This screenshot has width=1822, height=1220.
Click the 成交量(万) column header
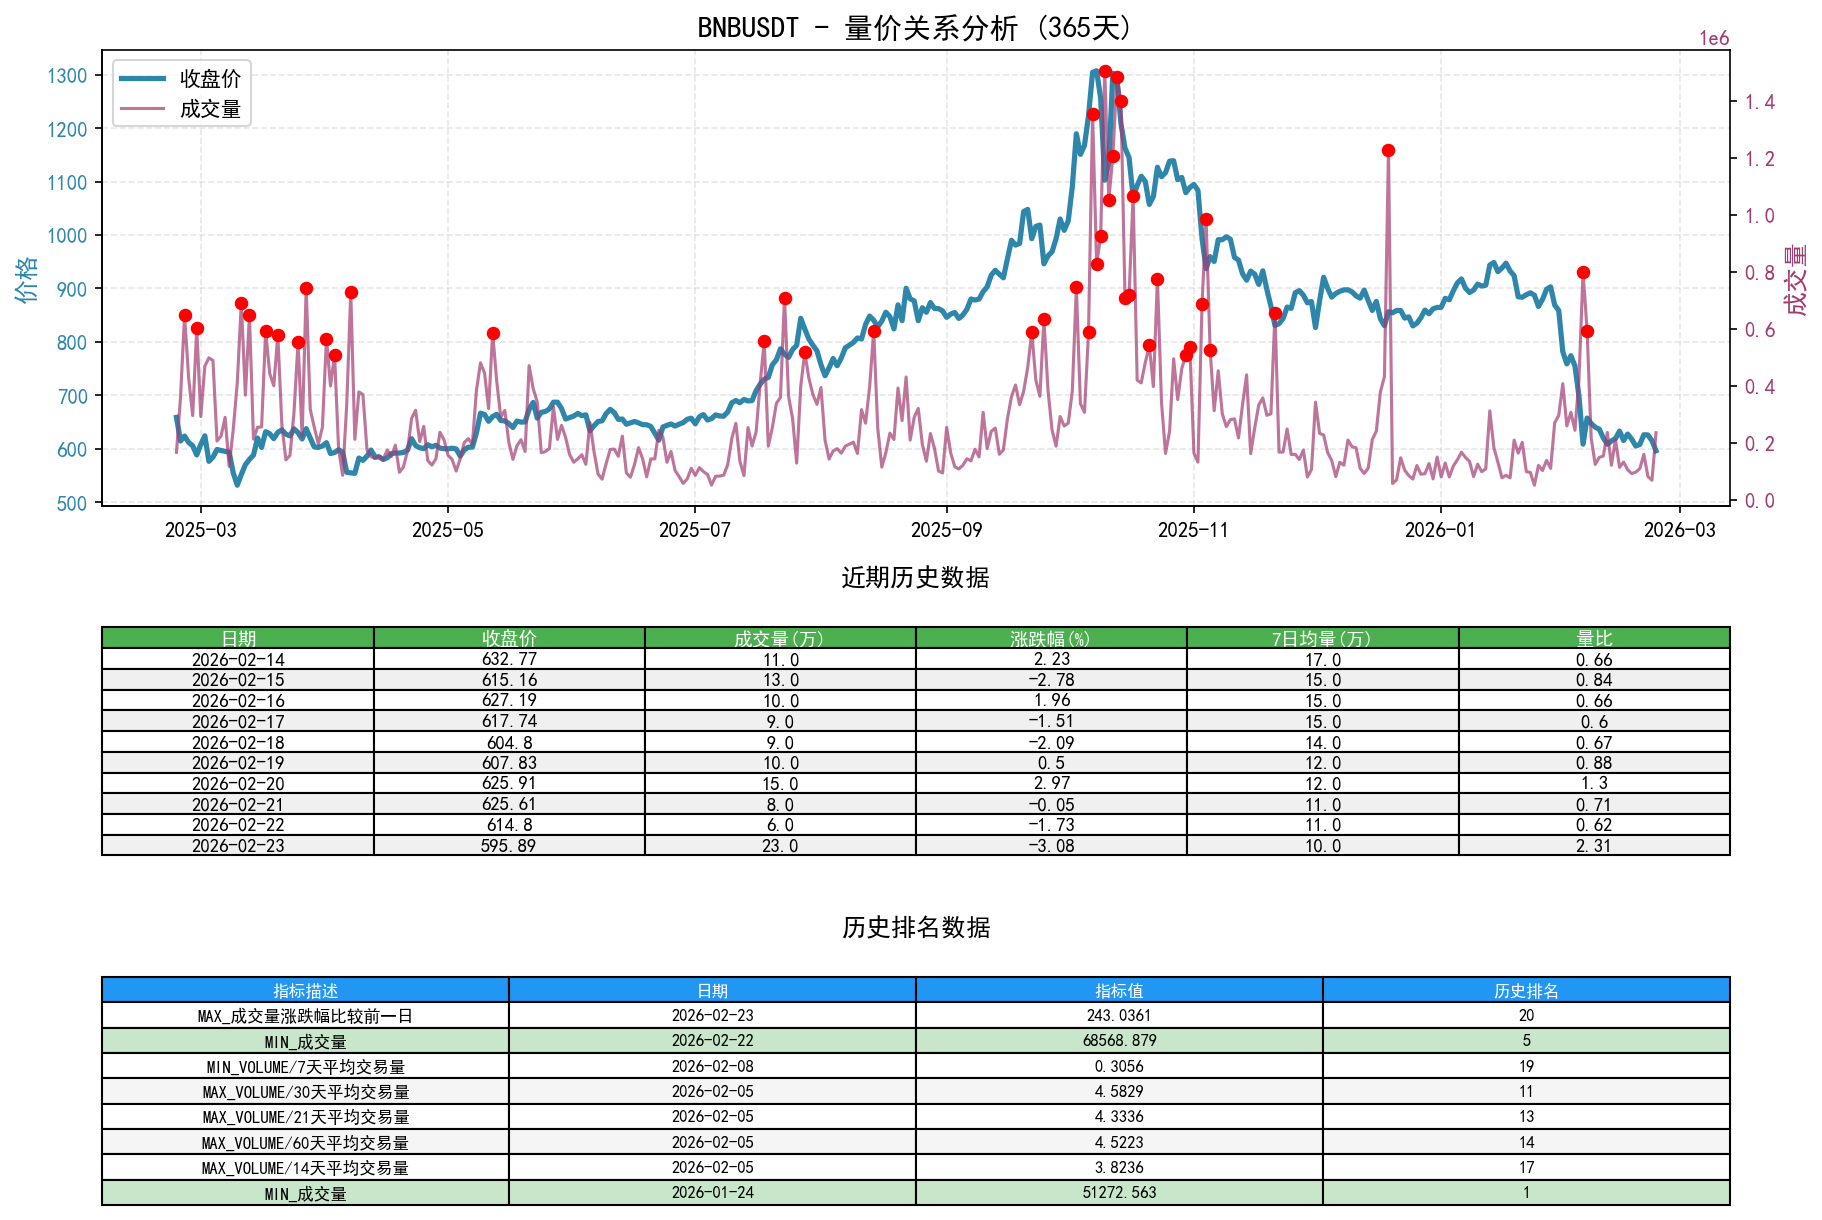pyautogui.click(x=780, y=636)
